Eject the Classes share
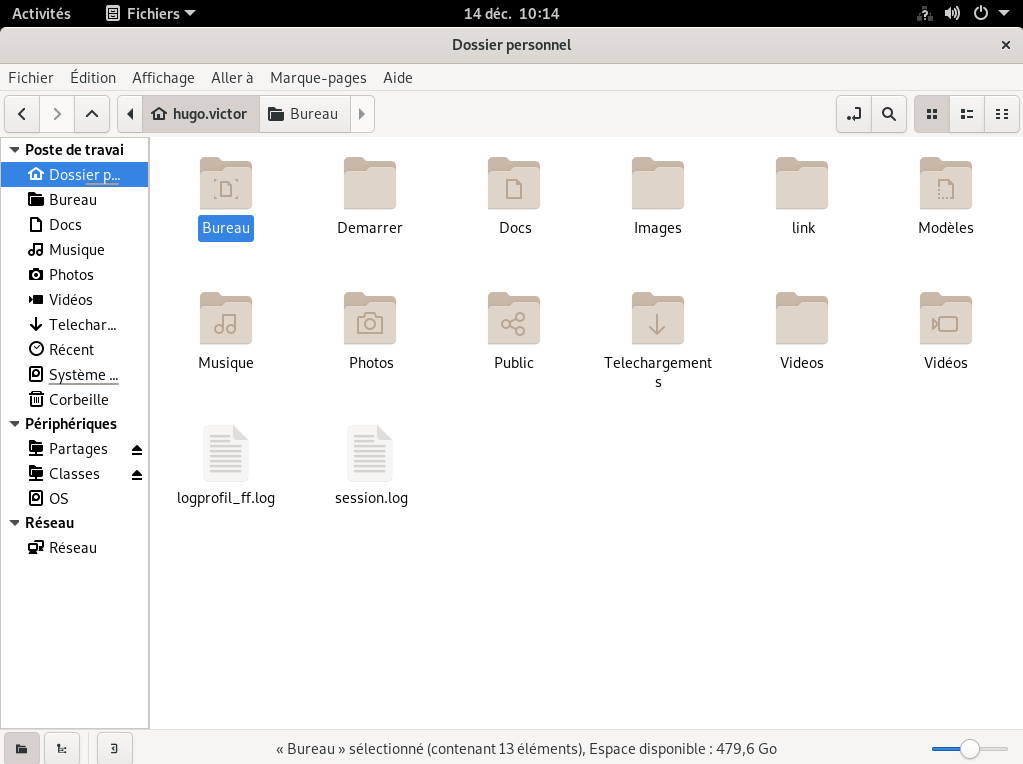The width and height of the screenshot is (1023, 764). click(136, 474)
